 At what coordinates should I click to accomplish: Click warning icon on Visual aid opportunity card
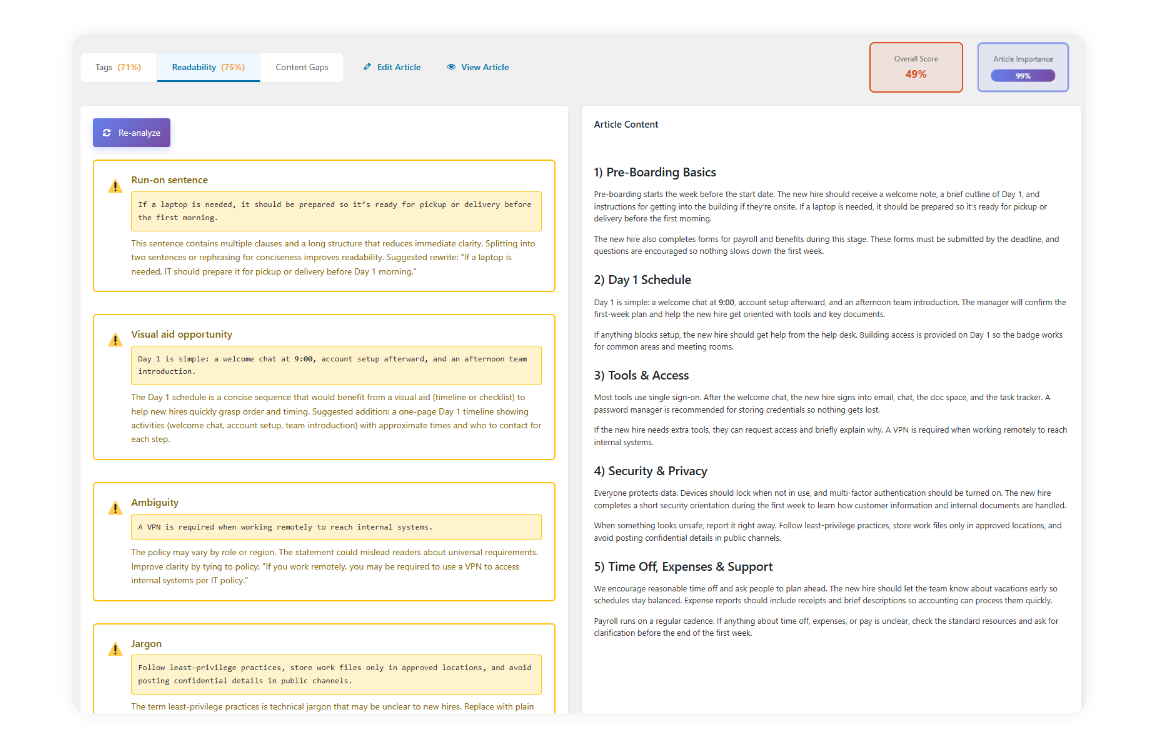(116, 341)
